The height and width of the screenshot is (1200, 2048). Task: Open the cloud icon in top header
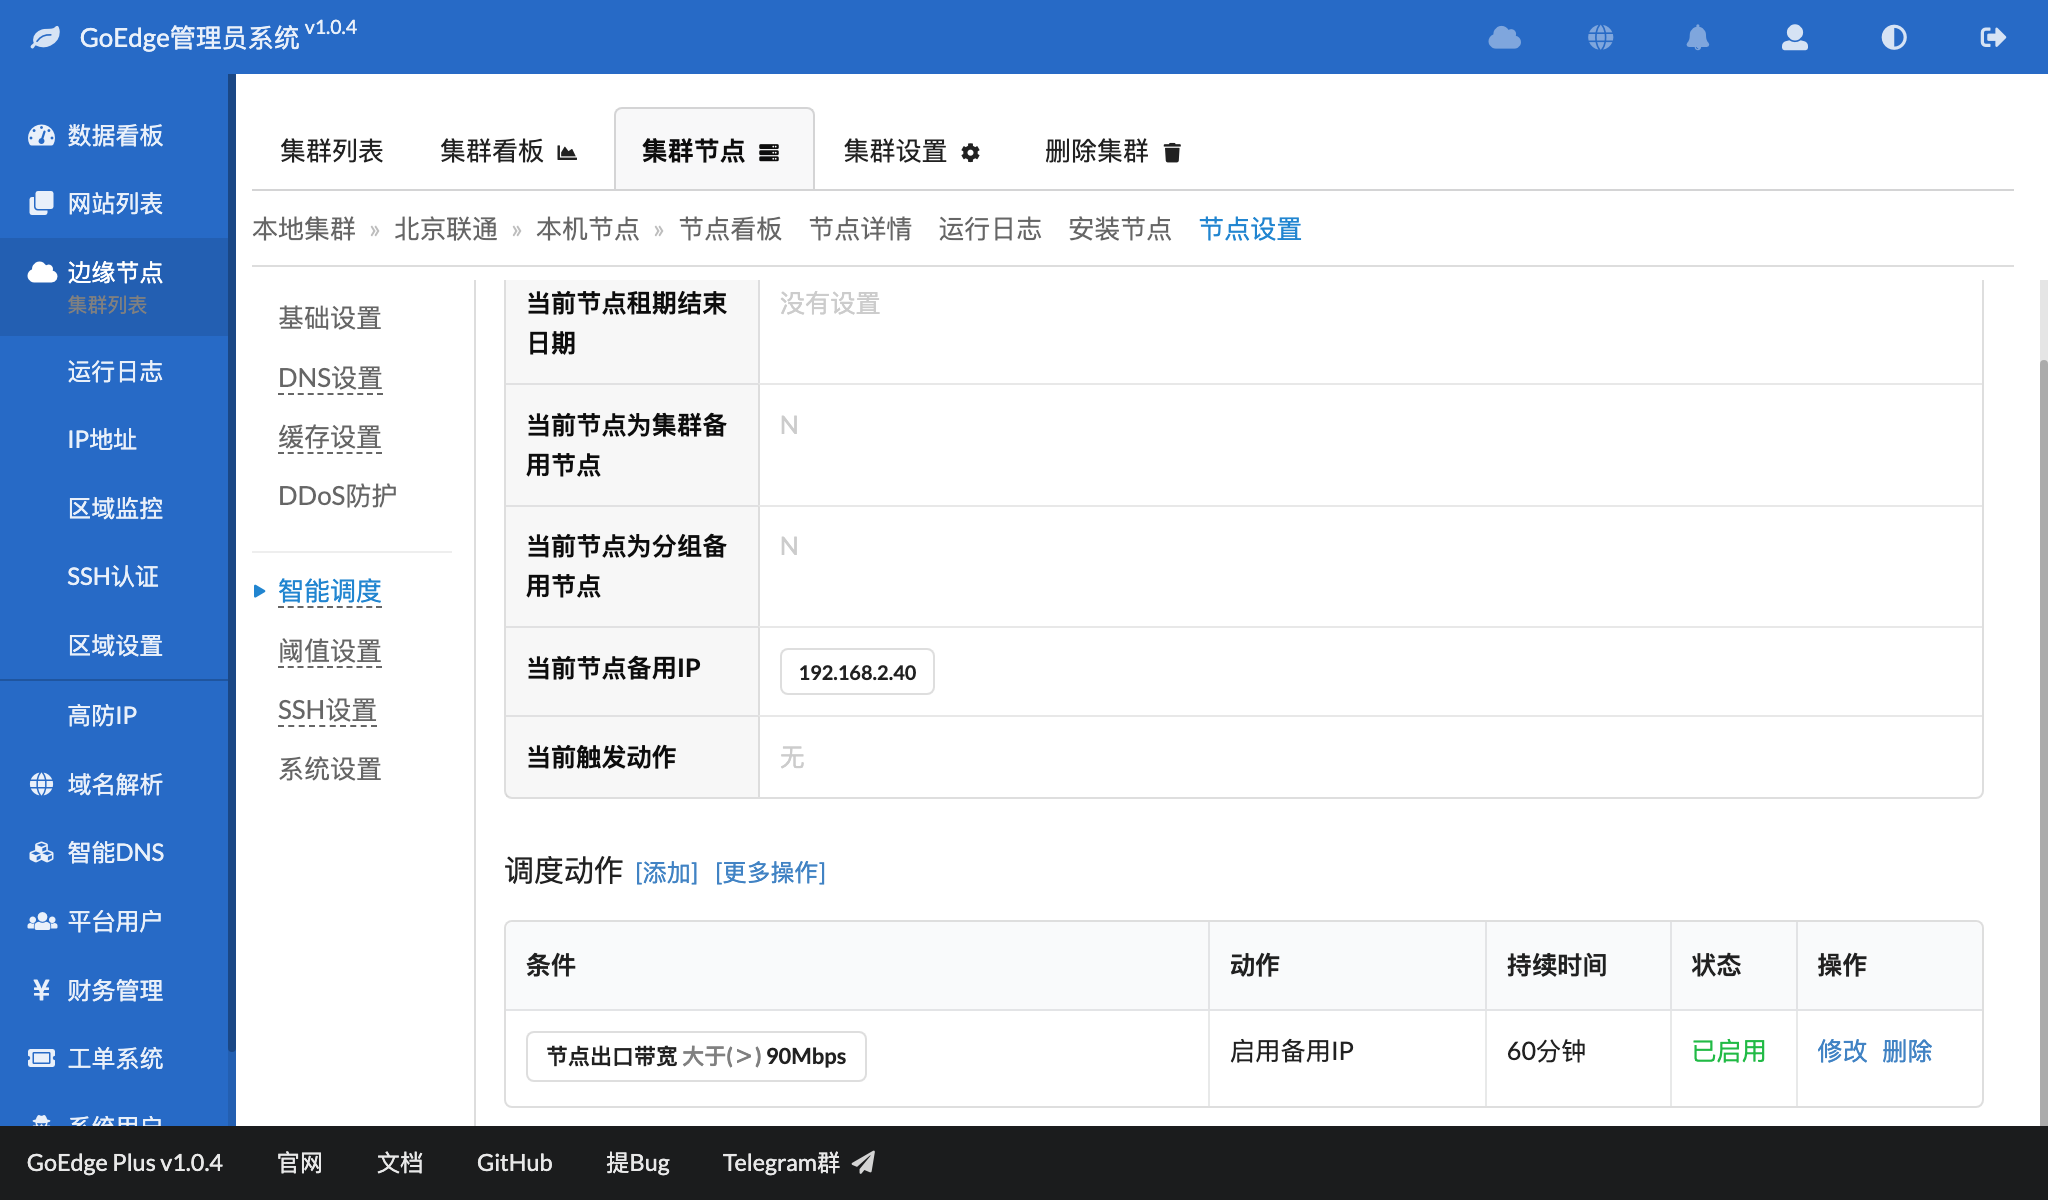click(x=1504, y=38)
